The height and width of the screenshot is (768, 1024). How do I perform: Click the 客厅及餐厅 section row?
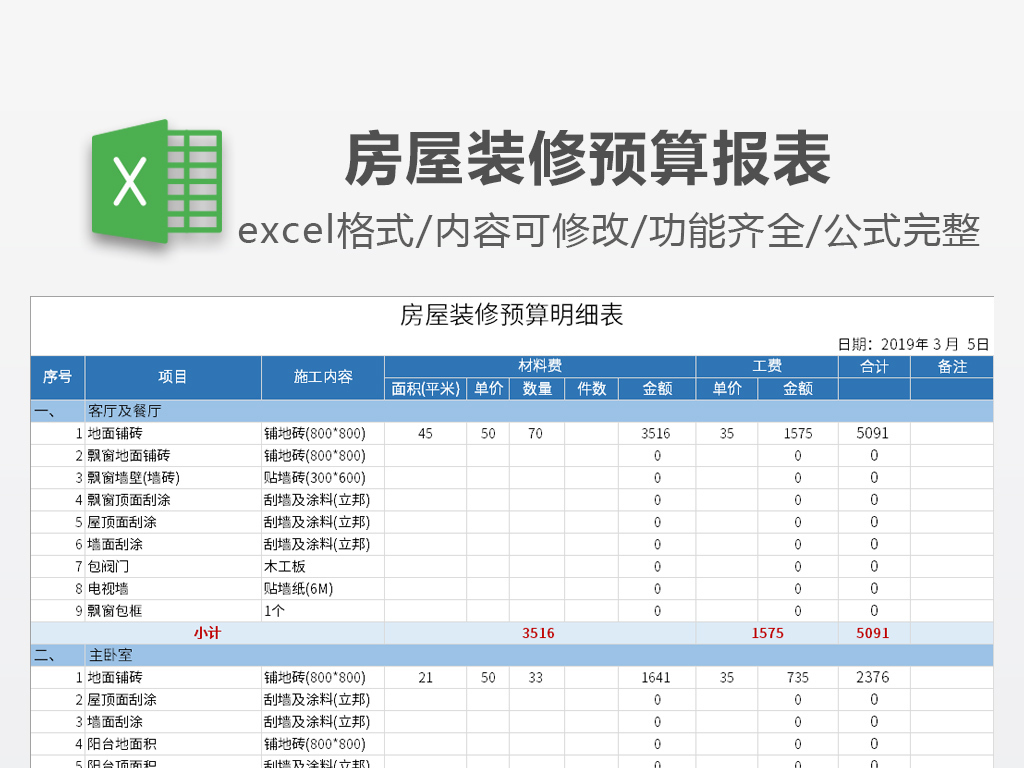[x=125, y=411]
